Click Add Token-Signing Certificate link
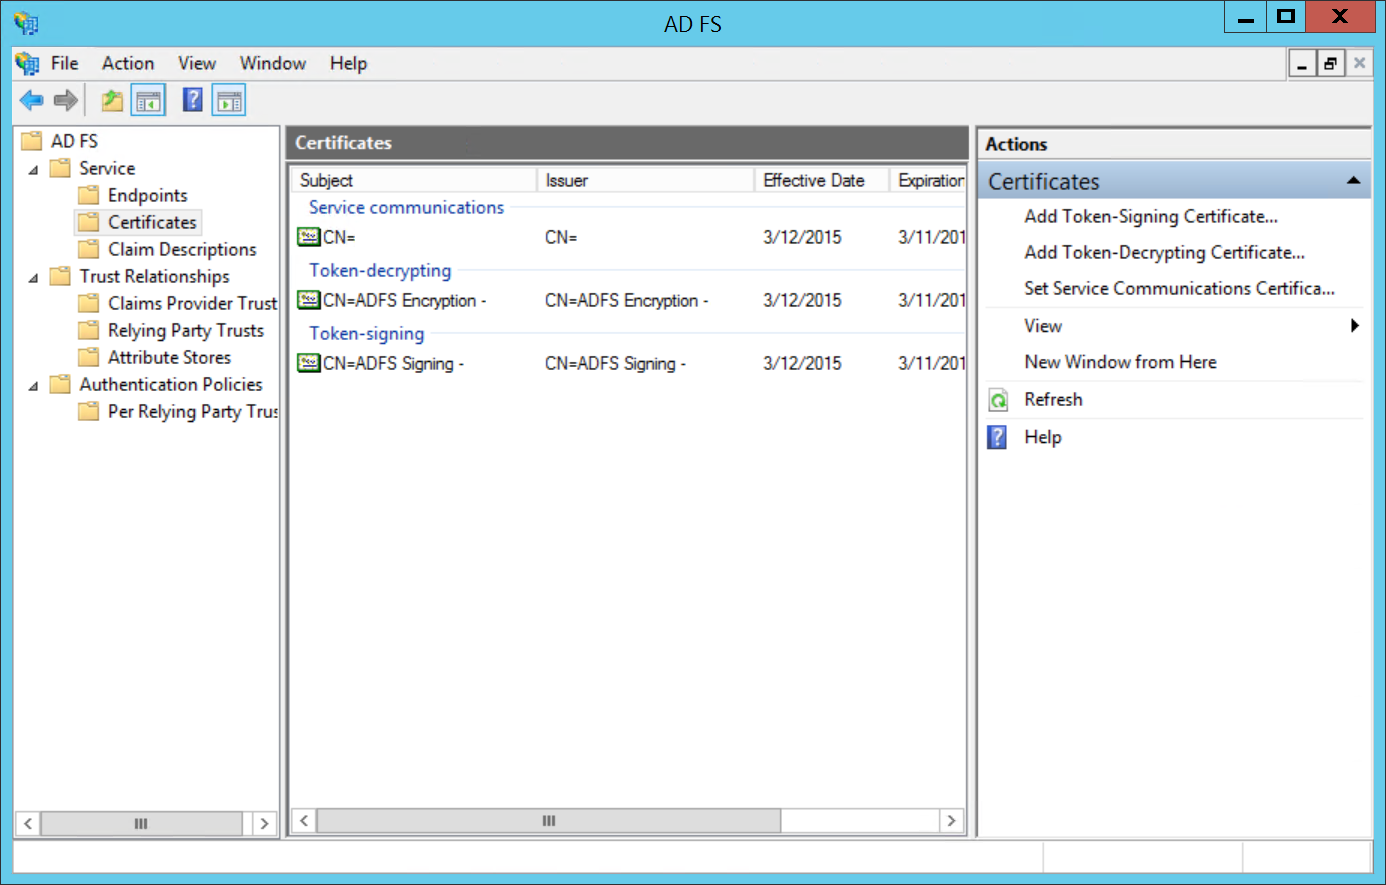 coord(1150,216)
